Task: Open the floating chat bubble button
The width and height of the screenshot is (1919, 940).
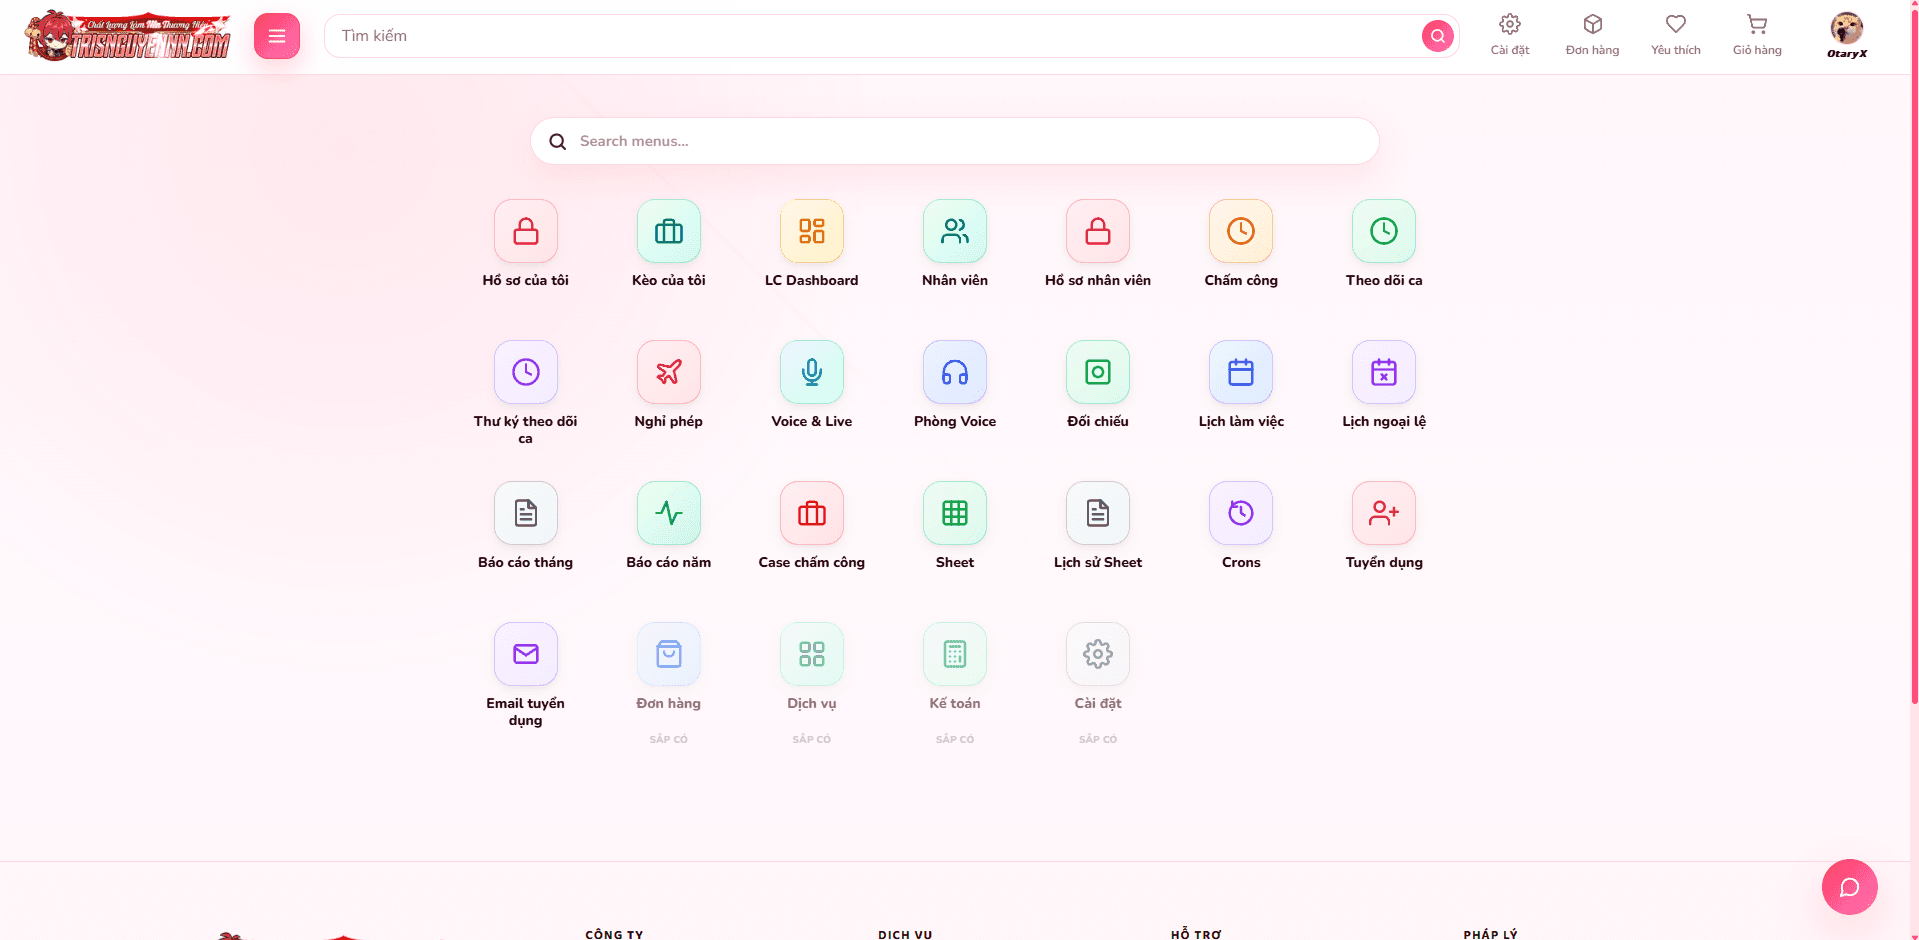Action: [x=1850, y=887]
